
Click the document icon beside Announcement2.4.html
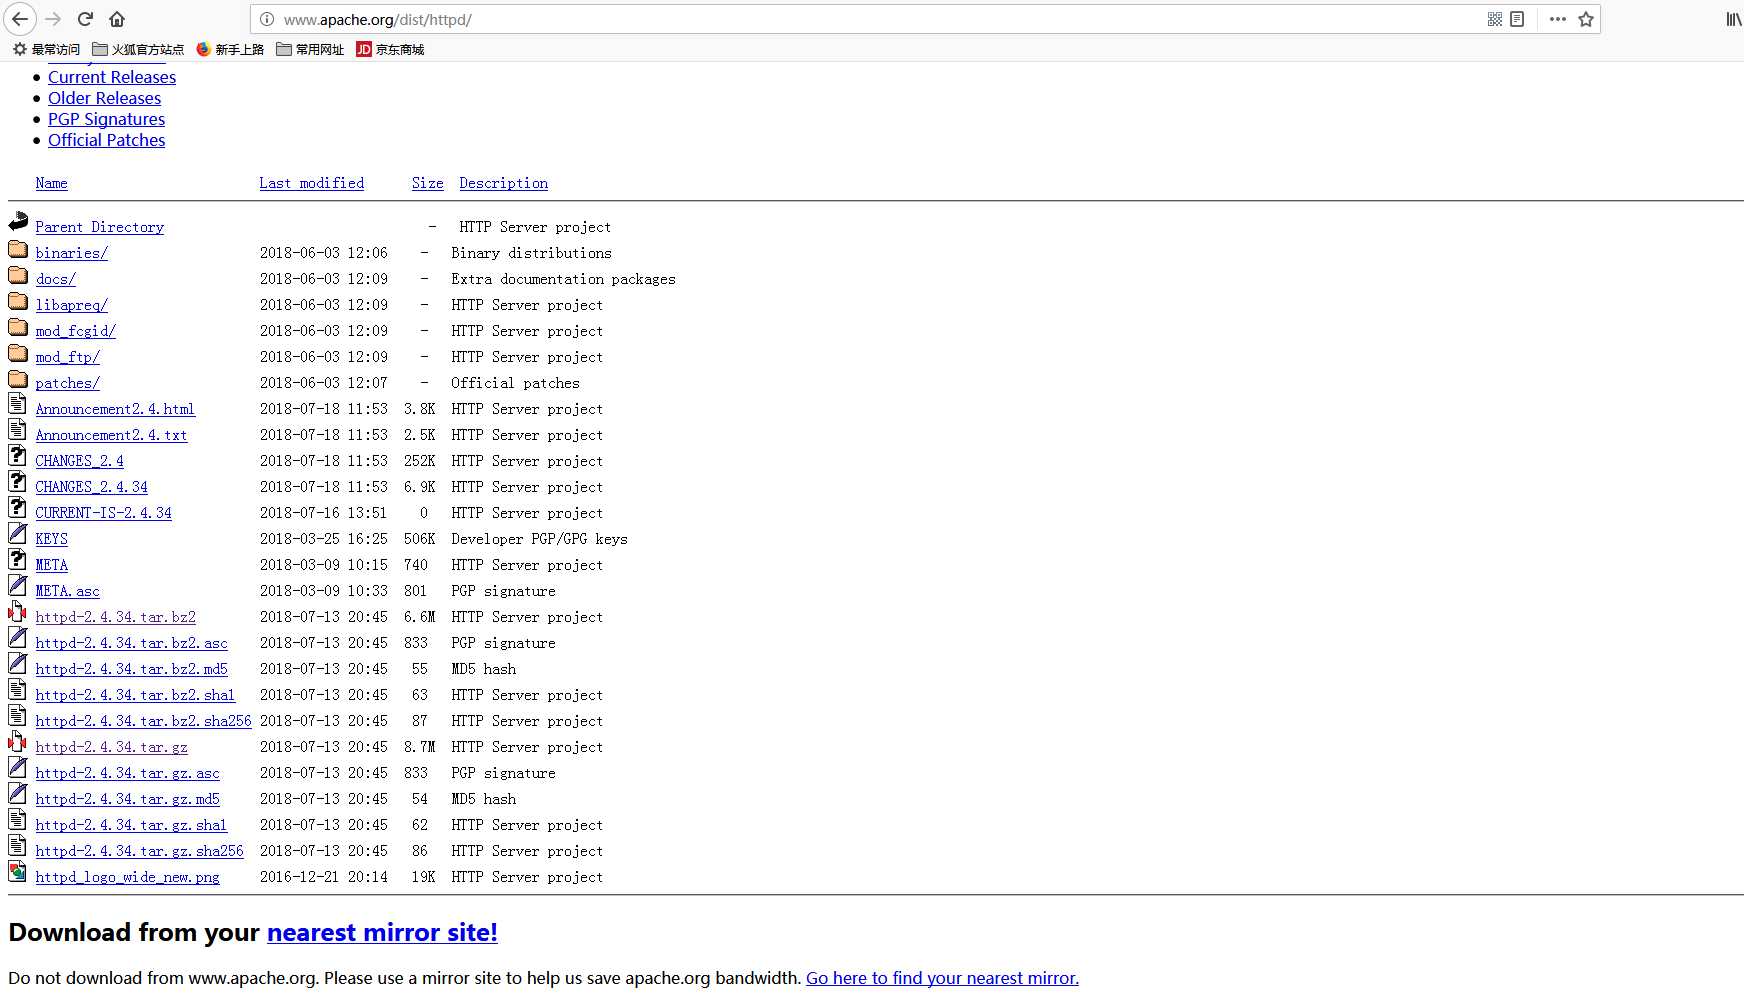[17, 404]
